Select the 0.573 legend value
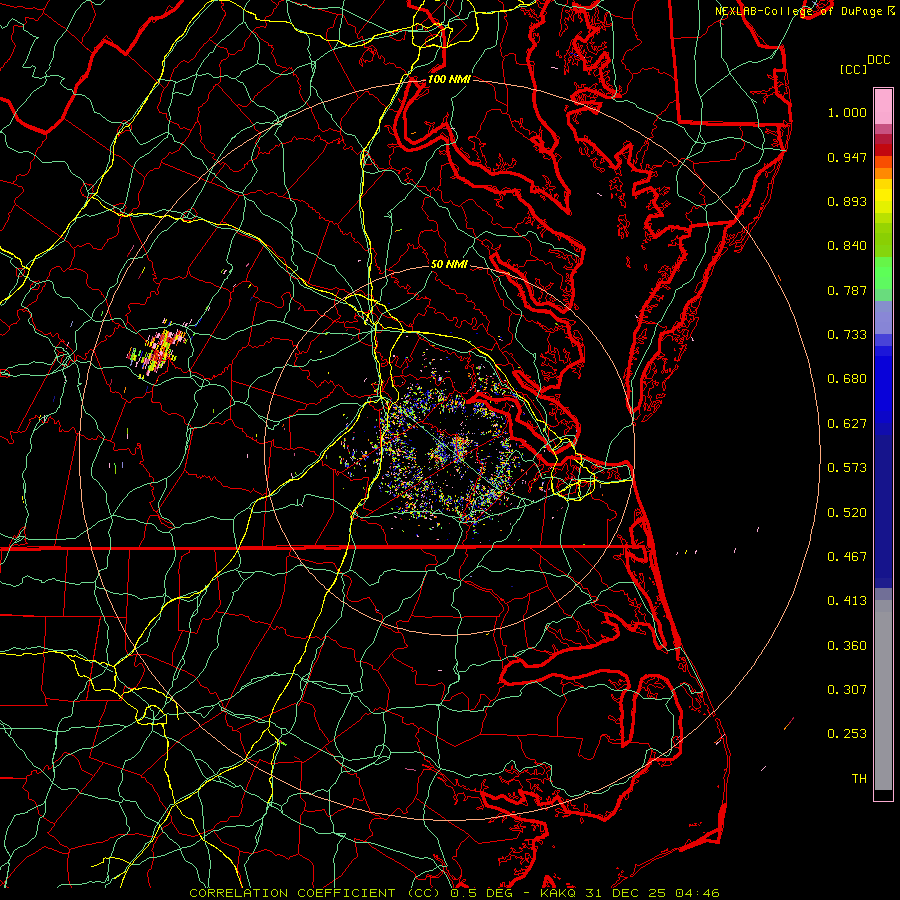 coord(847,468)
